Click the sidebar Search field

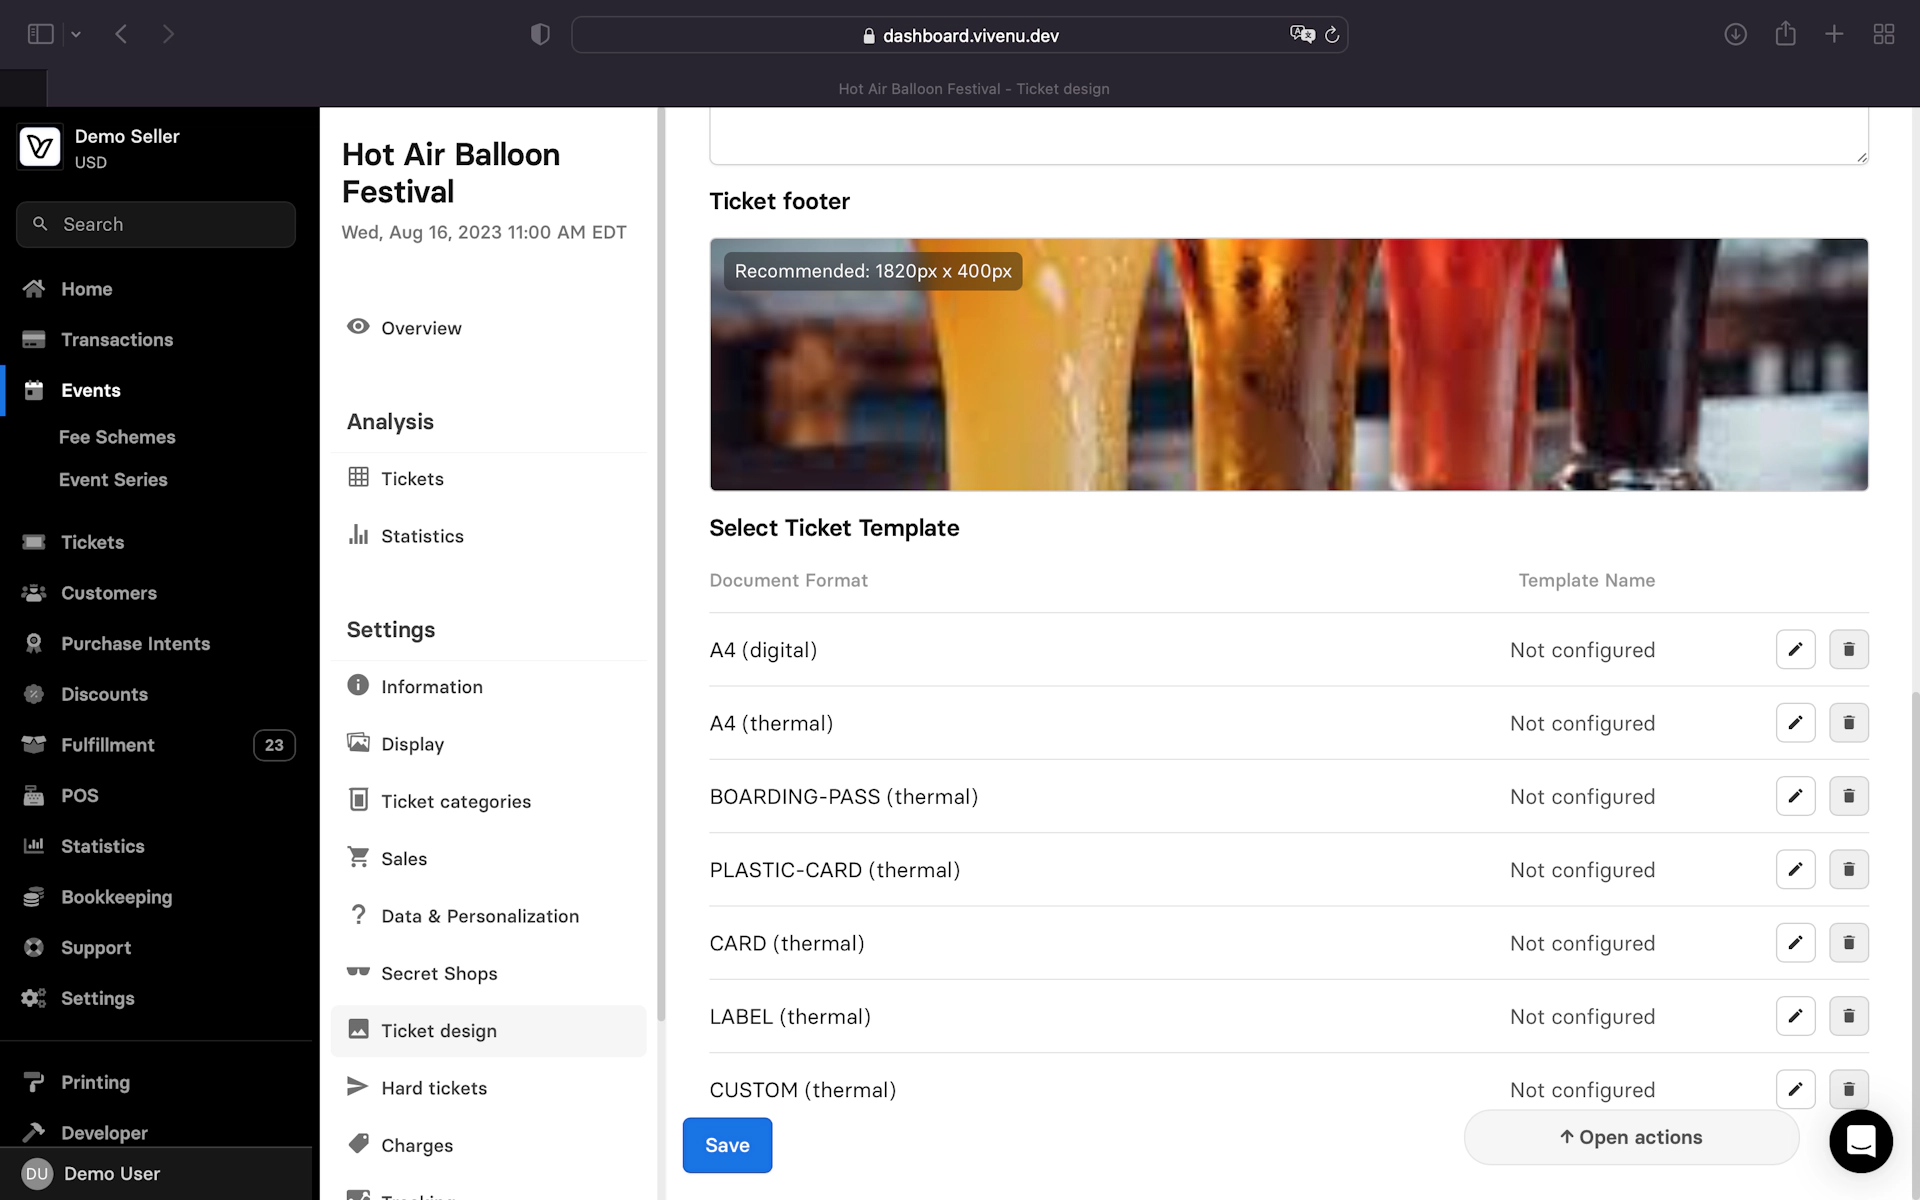(156, 224)
